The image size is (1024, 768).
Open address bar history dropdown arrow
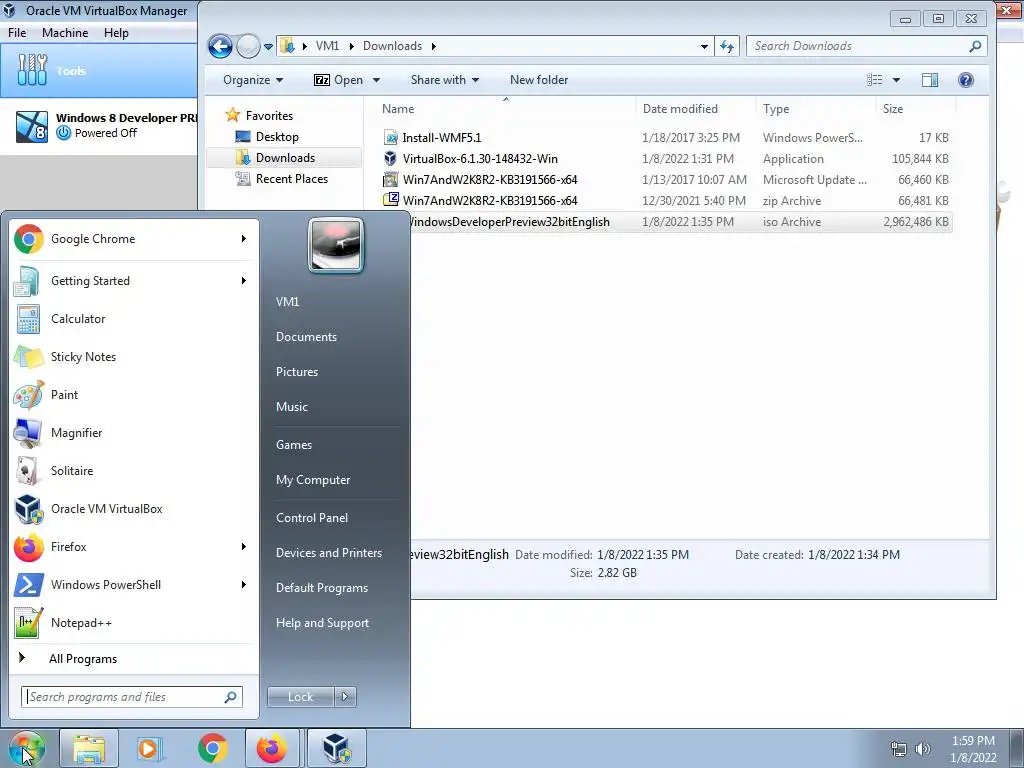point(704,46)
